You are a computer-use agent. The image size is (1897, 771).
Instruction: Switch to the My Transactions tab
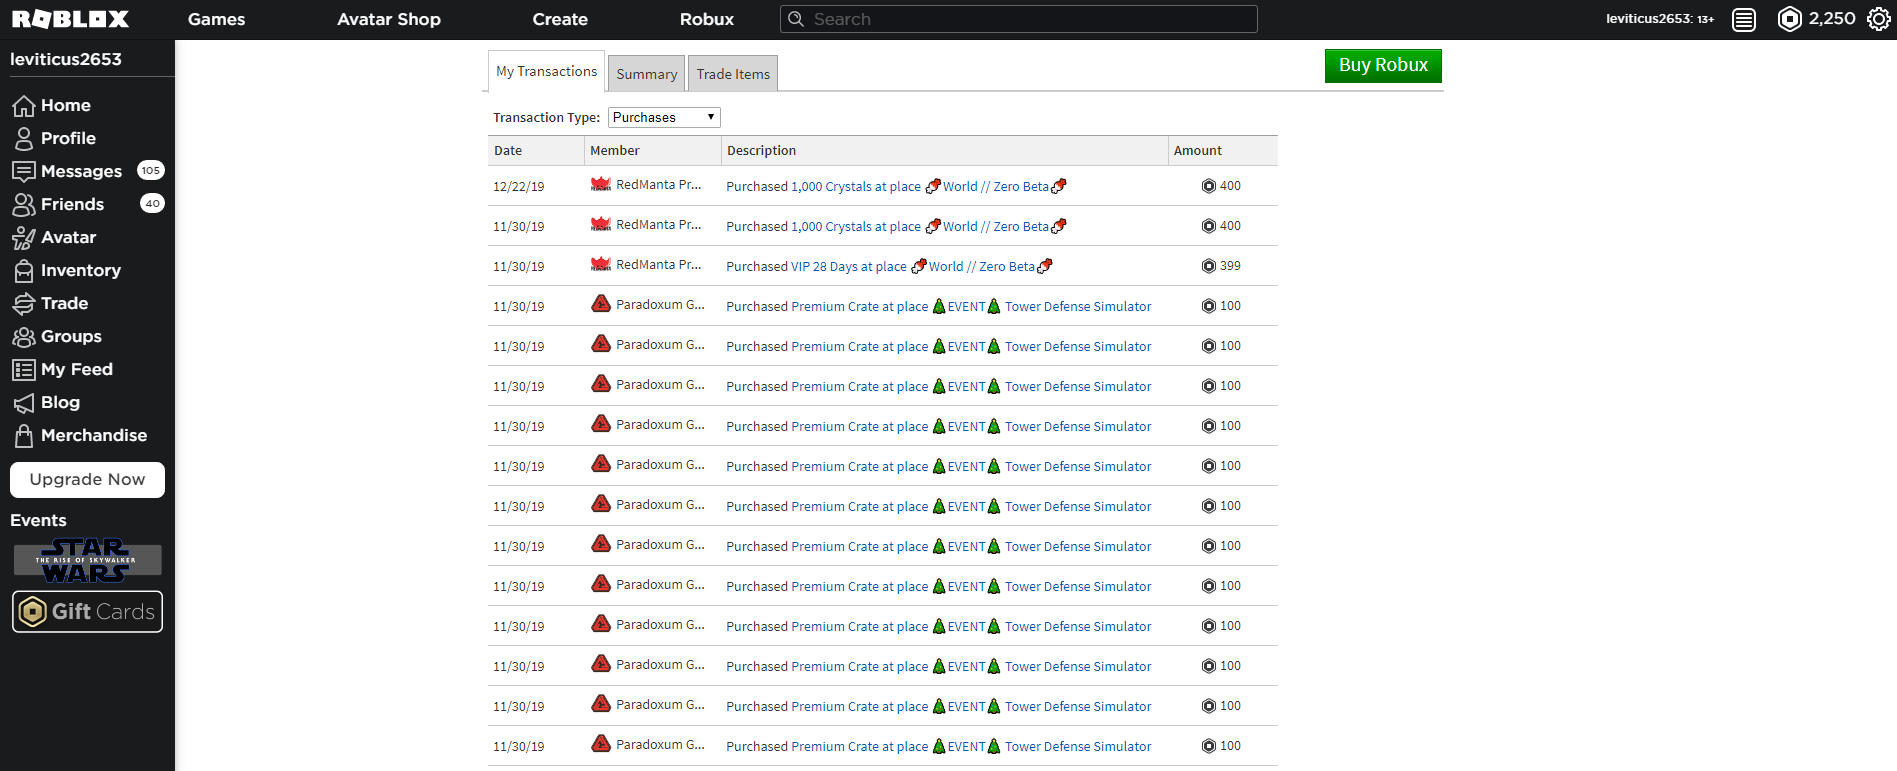546,71
